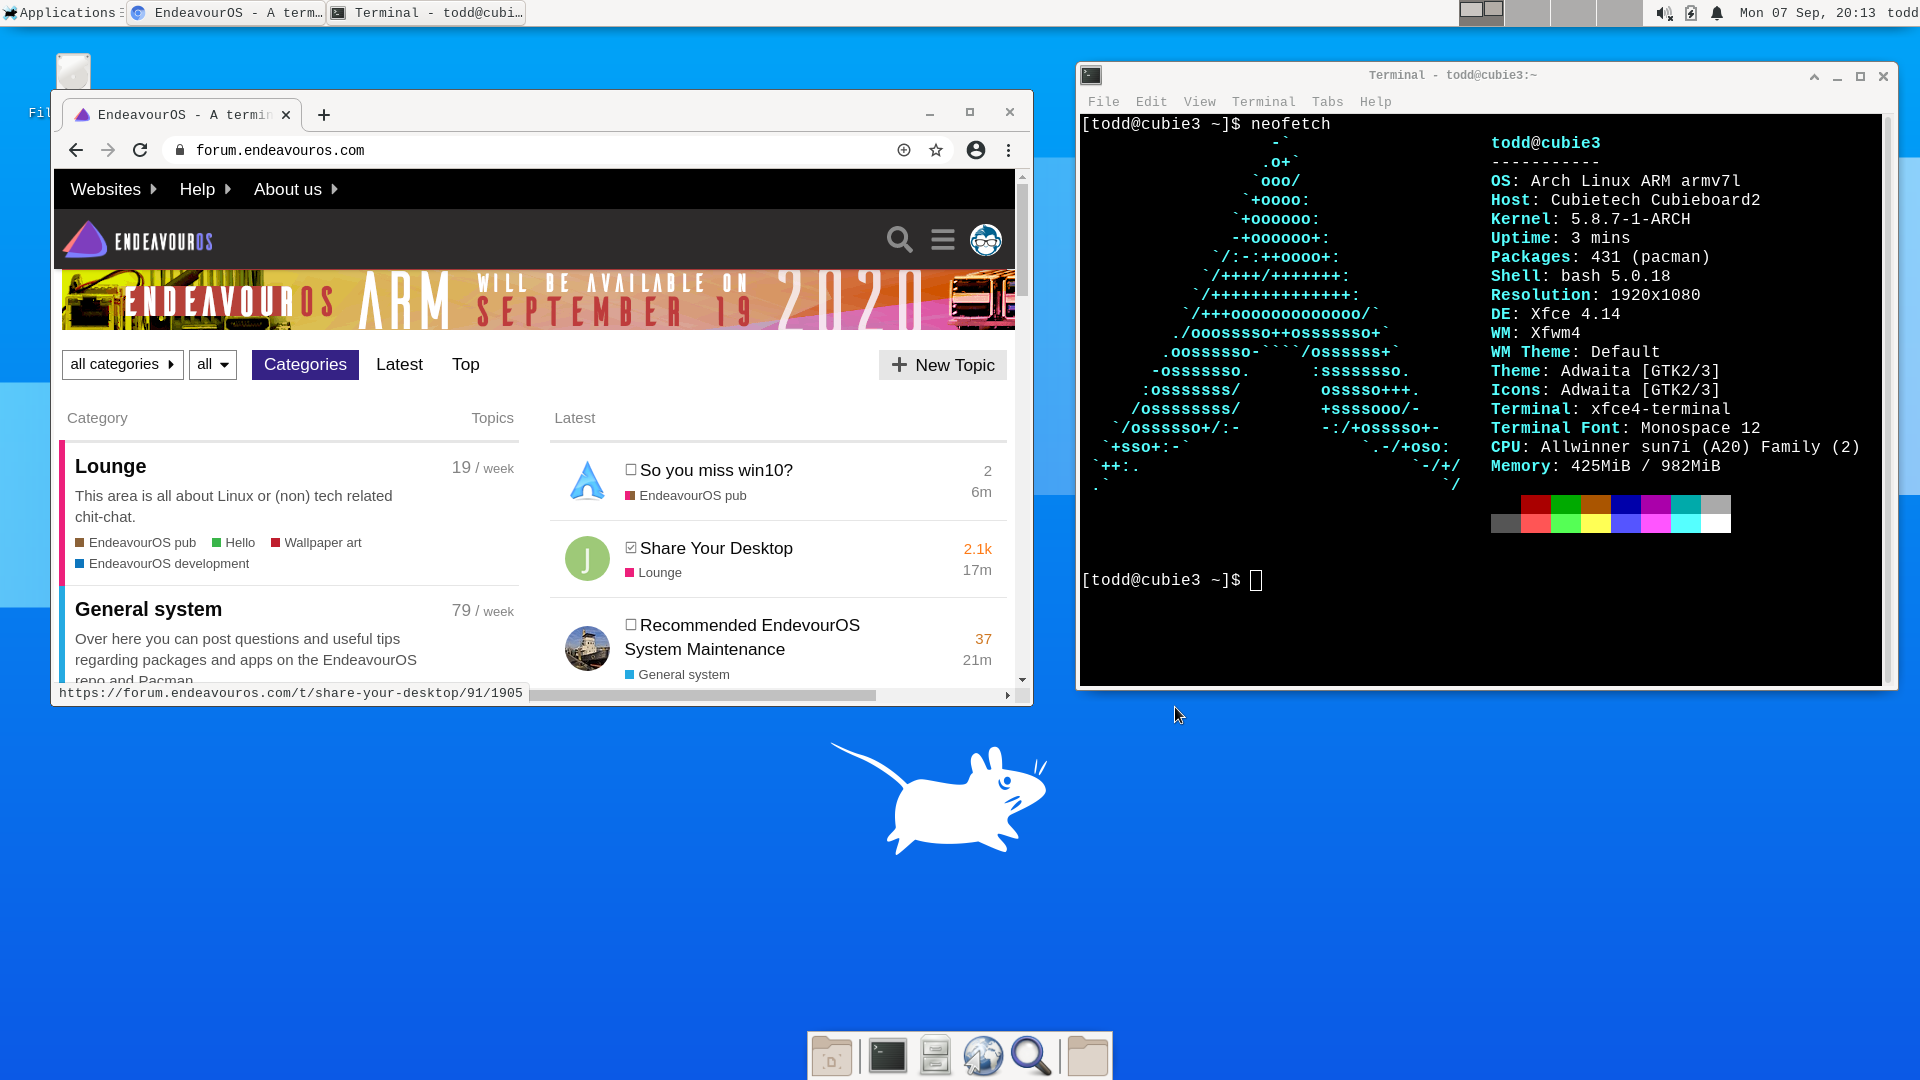The height and width of the screenshot is (1080, 1920).
Task: Open the browser's three-dot menu
Action: click(x=1008, y=150)
